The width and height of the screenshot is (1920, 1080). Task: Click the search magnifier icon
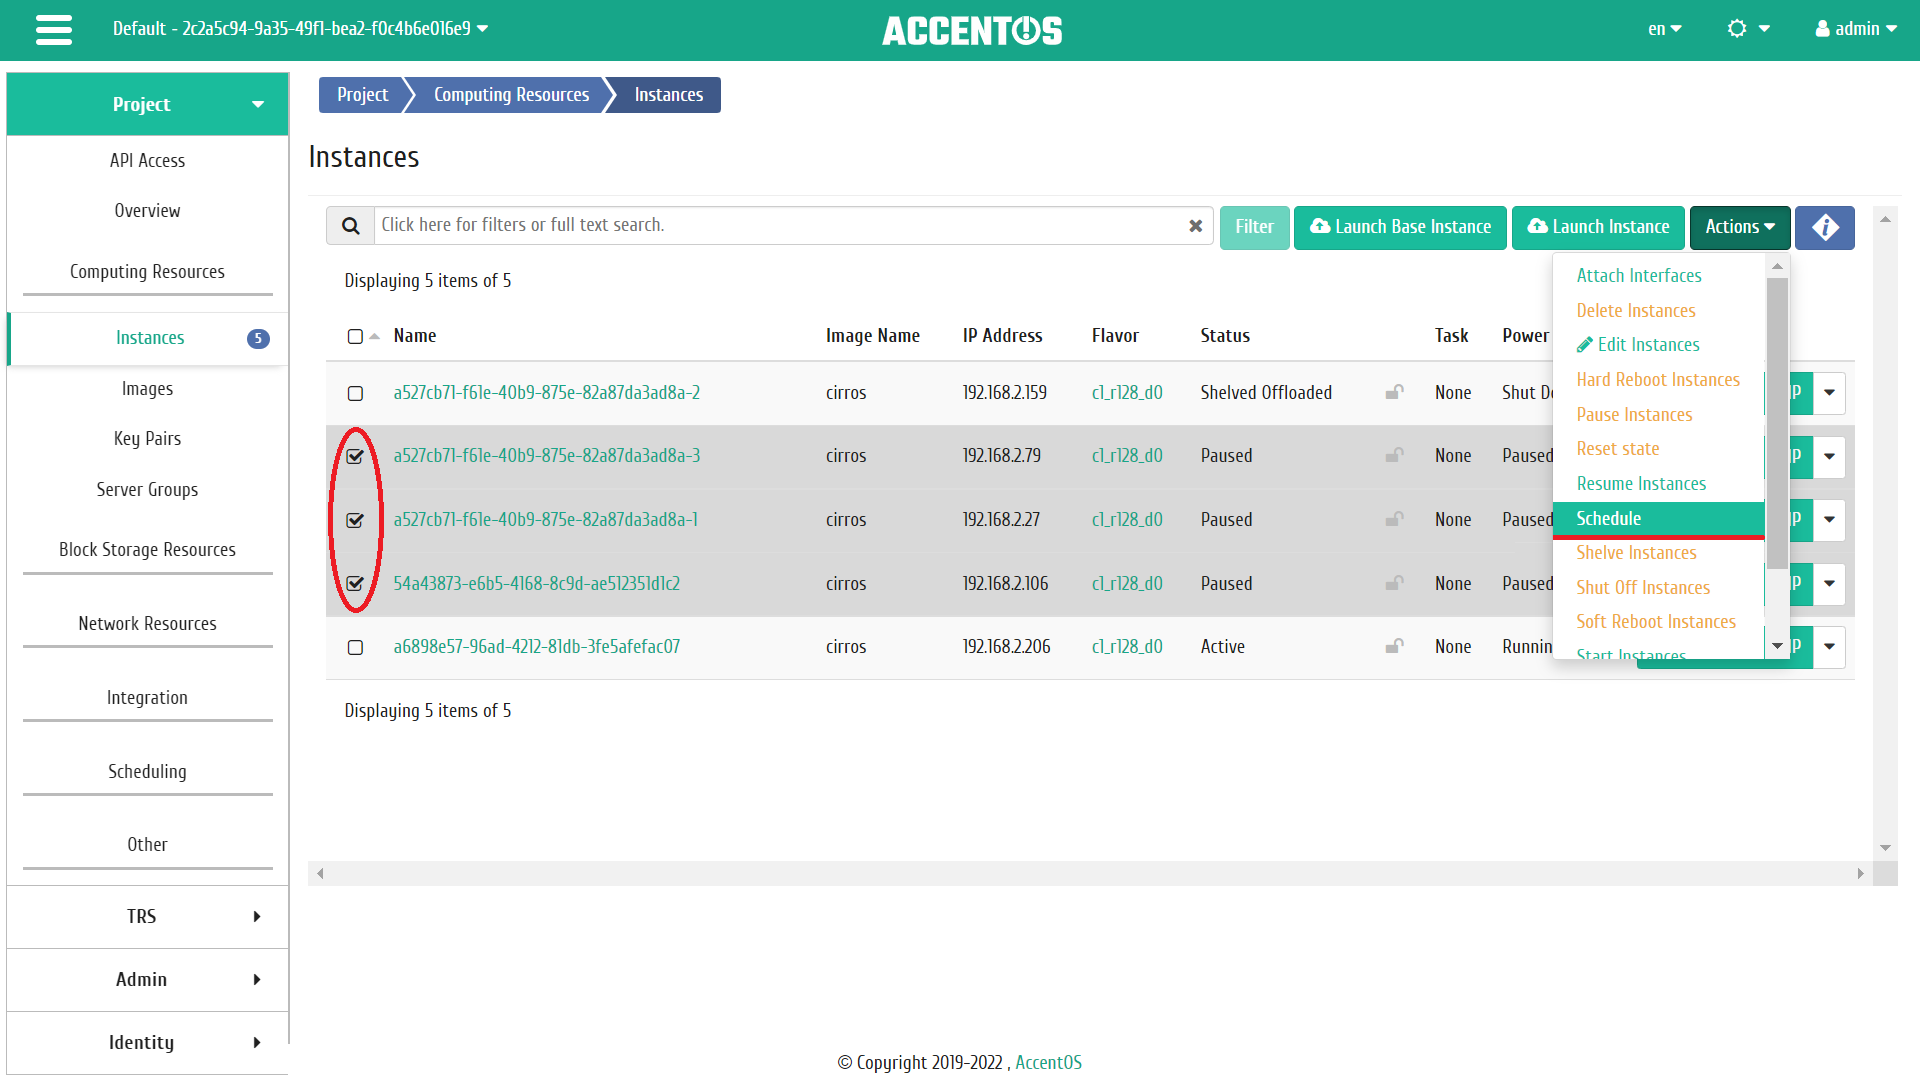tap(351, 226)
